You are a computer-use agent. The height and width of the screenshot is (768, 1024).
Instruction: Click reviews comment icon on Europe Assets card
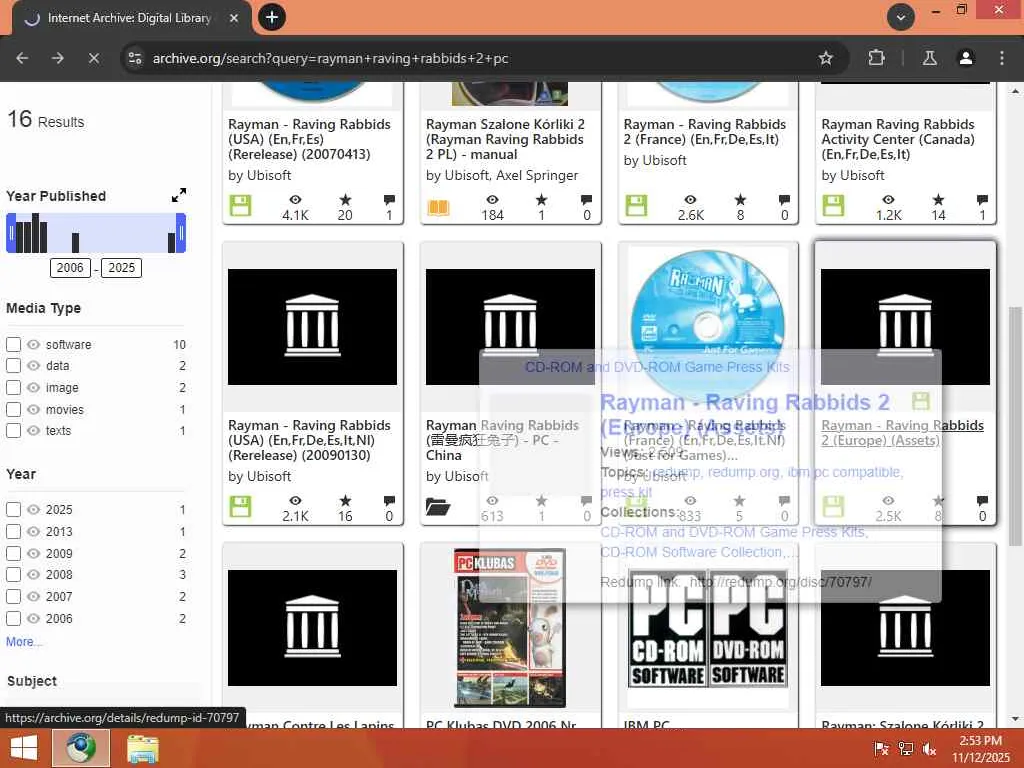tap(982, 501)
